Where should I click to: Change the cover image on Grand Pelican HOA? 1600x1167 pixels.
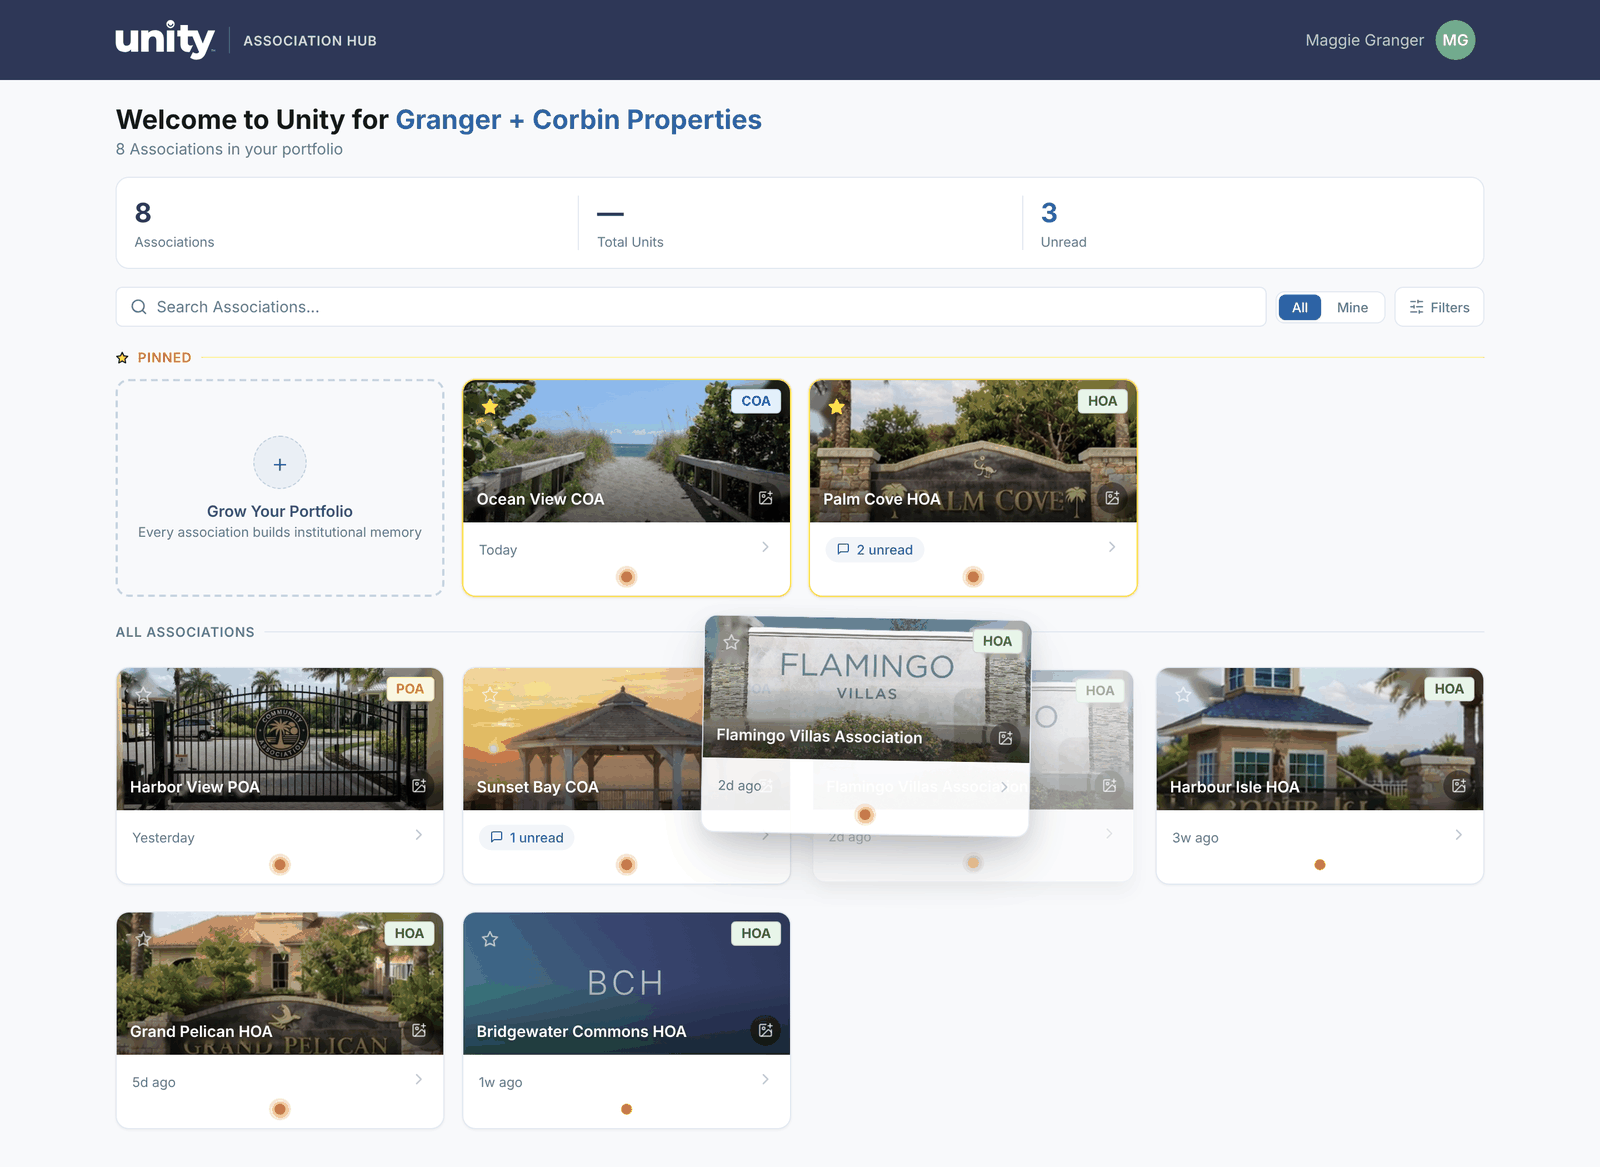(x=419, y=1030)
